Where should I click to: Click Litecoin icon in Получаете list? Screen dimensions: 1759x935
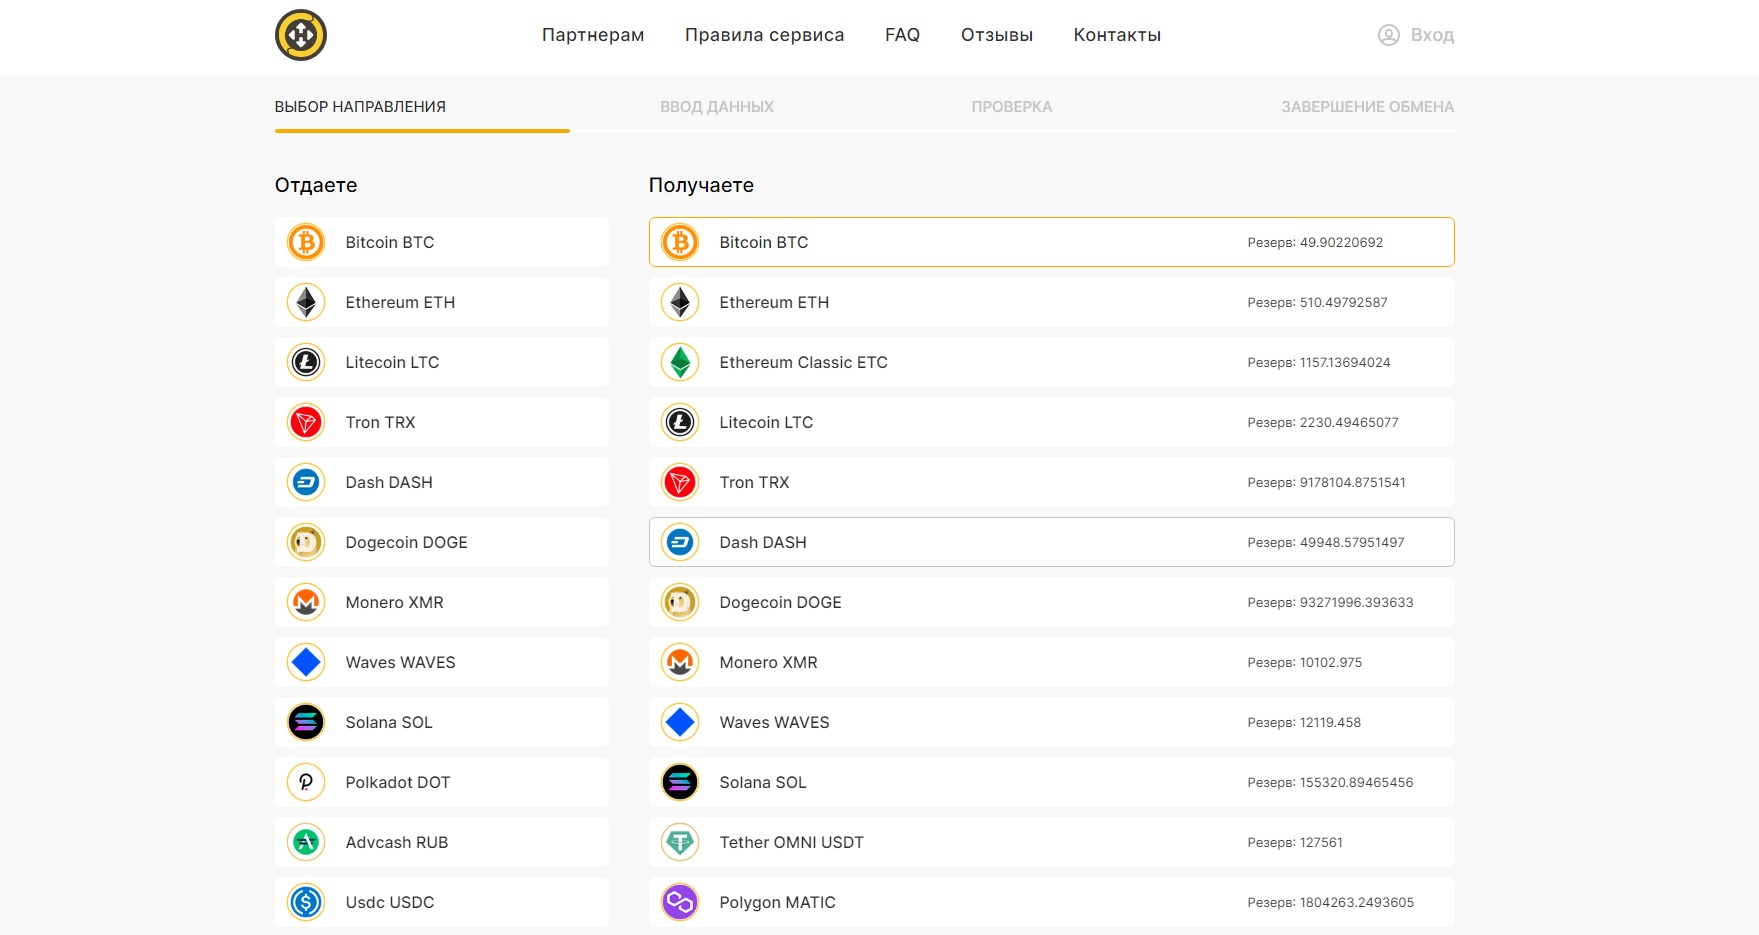click(680, 422)
